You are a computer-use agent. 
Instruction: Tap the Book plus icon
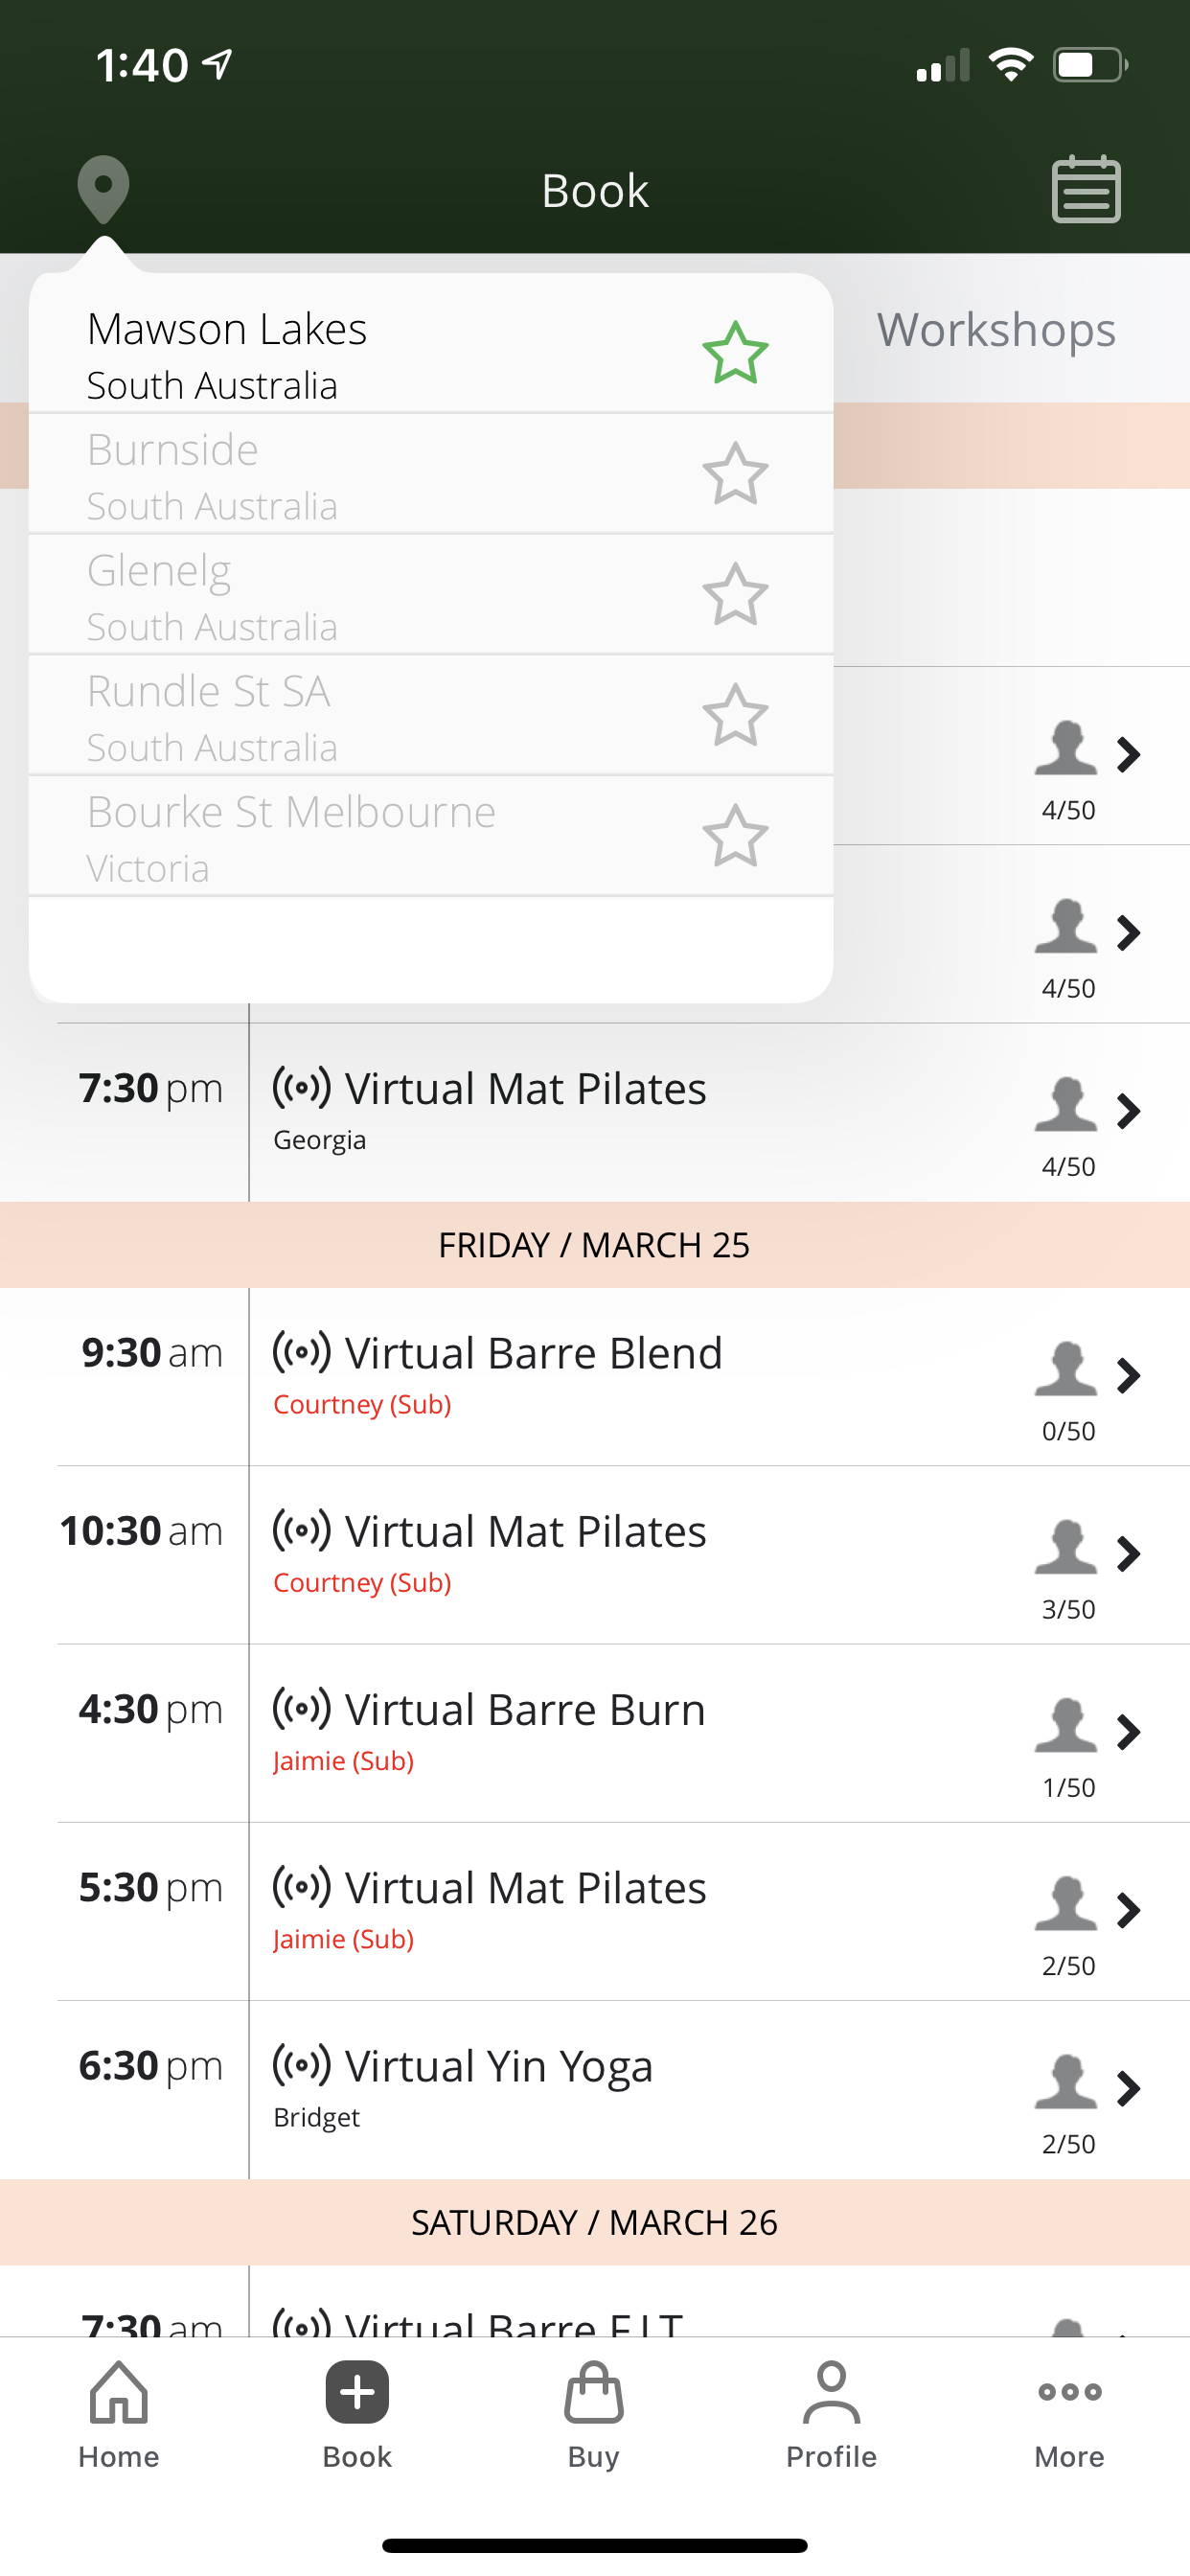click(x=357, y=2393)
